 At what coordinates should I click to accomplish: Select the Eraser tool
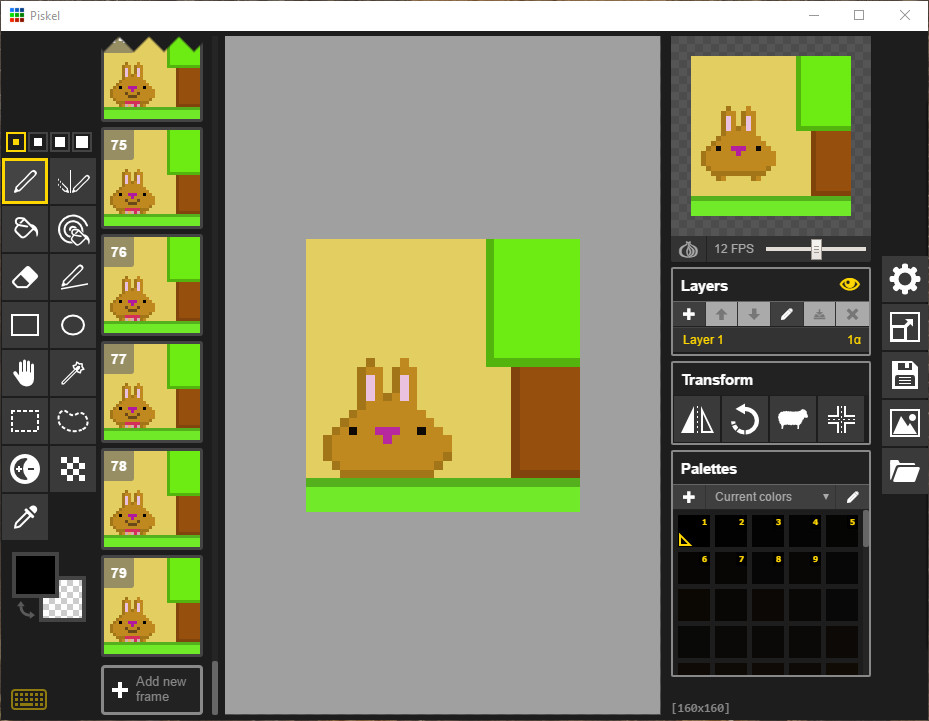click(25, 277)
